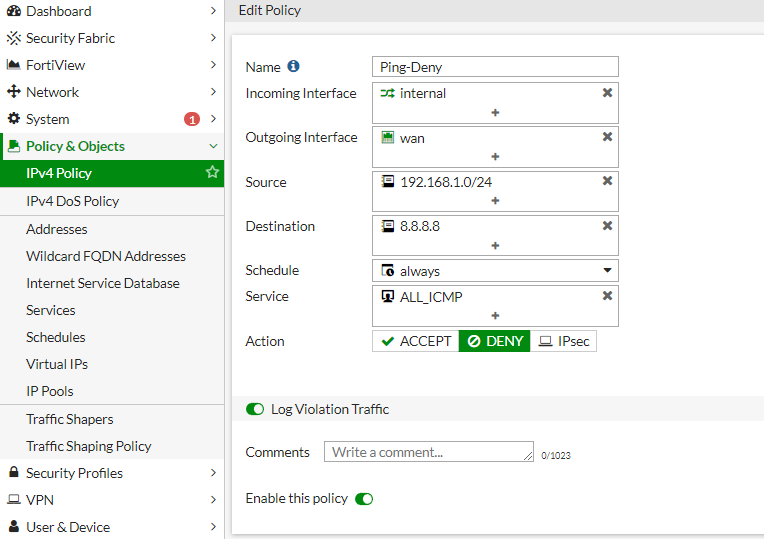Expand the VPN chevron
This screenshot has width=764, height=539.
click(x=213, y=500)
